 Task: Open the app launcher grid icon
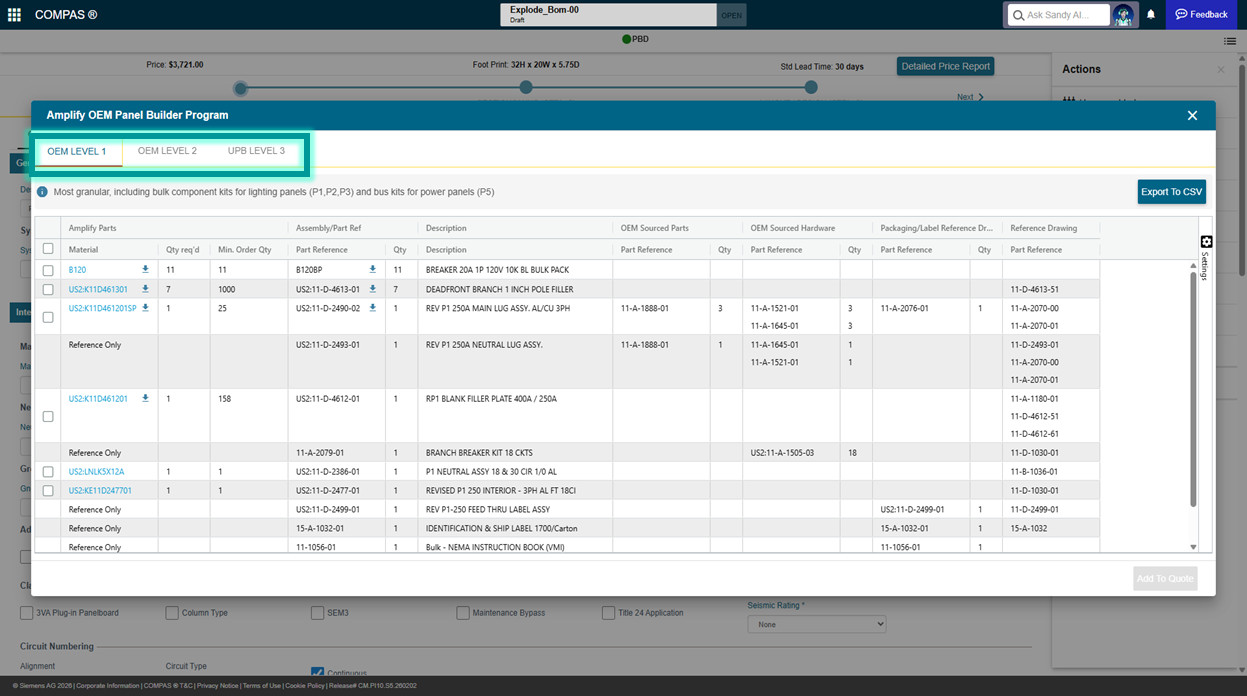tap(14, 15)
